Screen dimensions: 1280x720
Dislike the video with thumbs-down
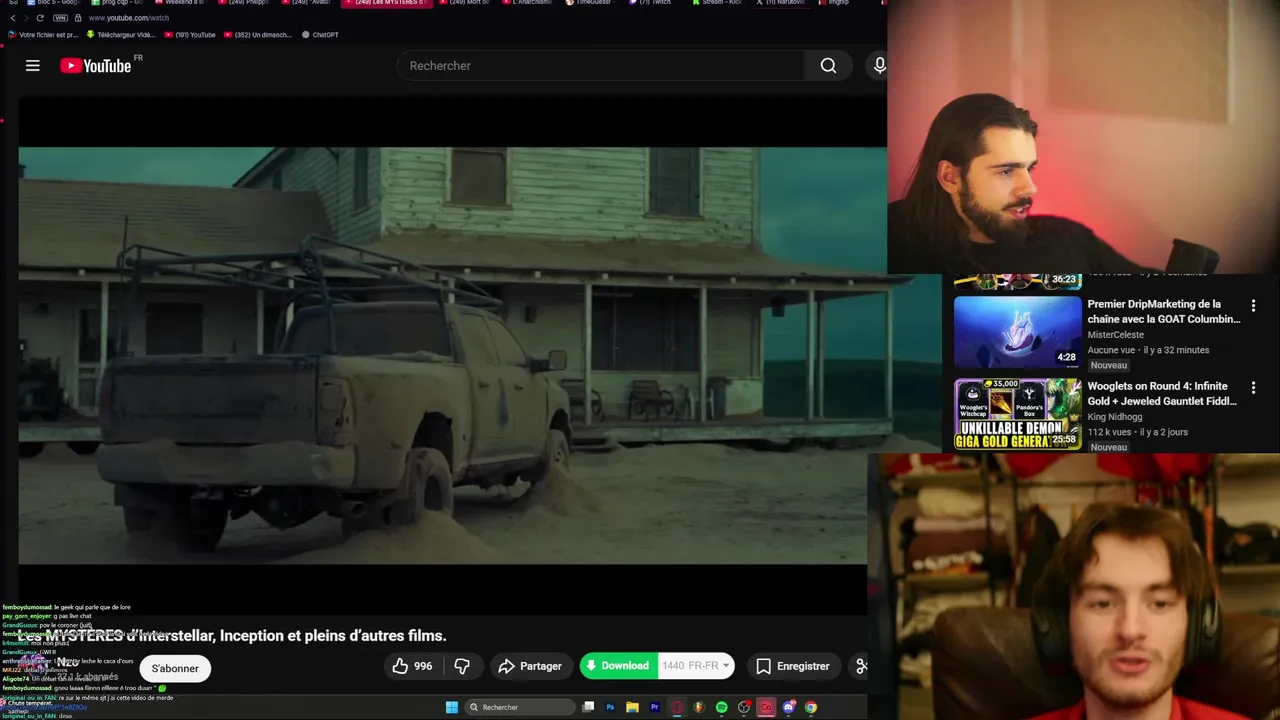(x=462, y=666)
